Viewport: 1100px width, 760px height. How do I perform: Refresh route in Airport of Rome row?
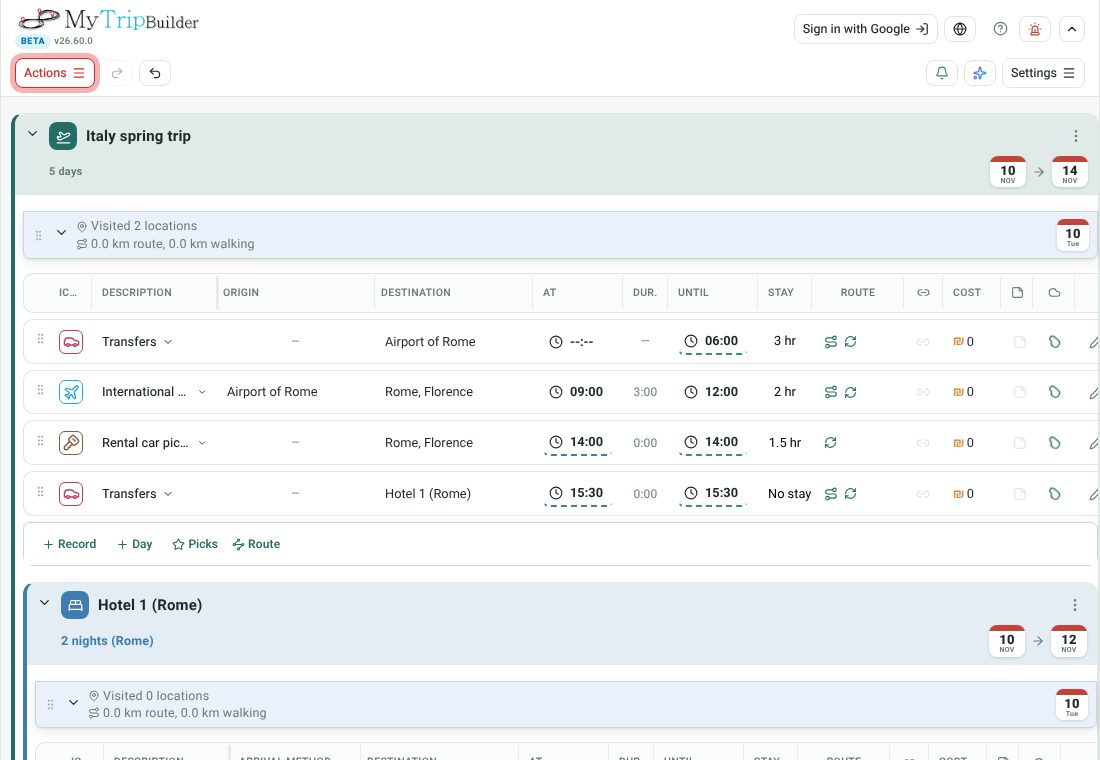pyautogui.click(x=850, y=342)
